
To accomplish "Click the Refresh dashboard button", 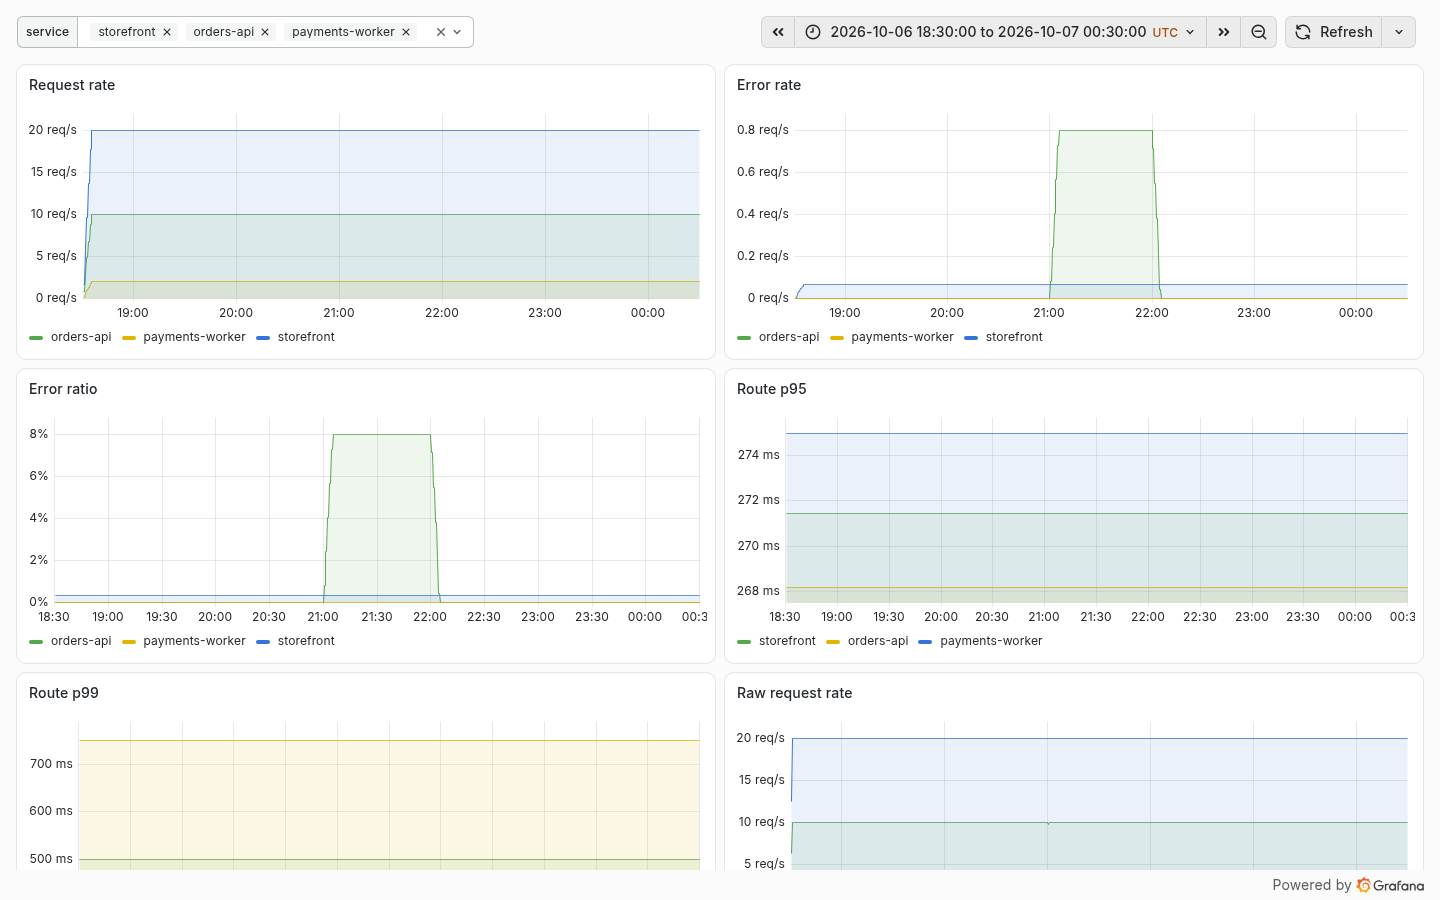I will [1333, 32].
